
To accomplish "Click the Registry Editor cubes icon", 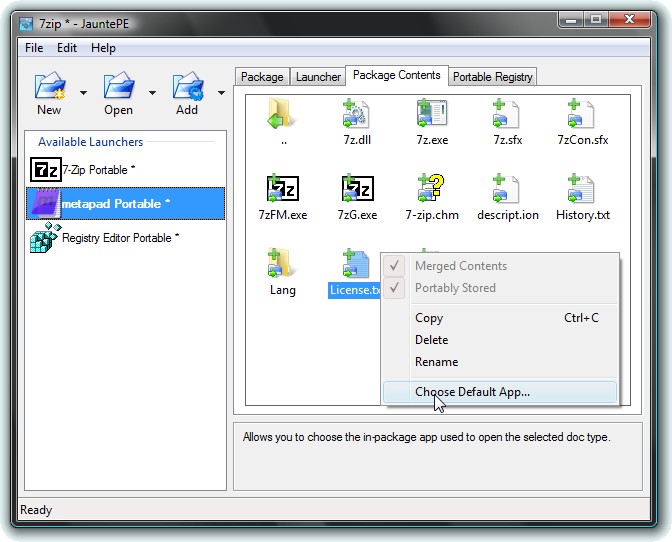I will tap(45, 237).
